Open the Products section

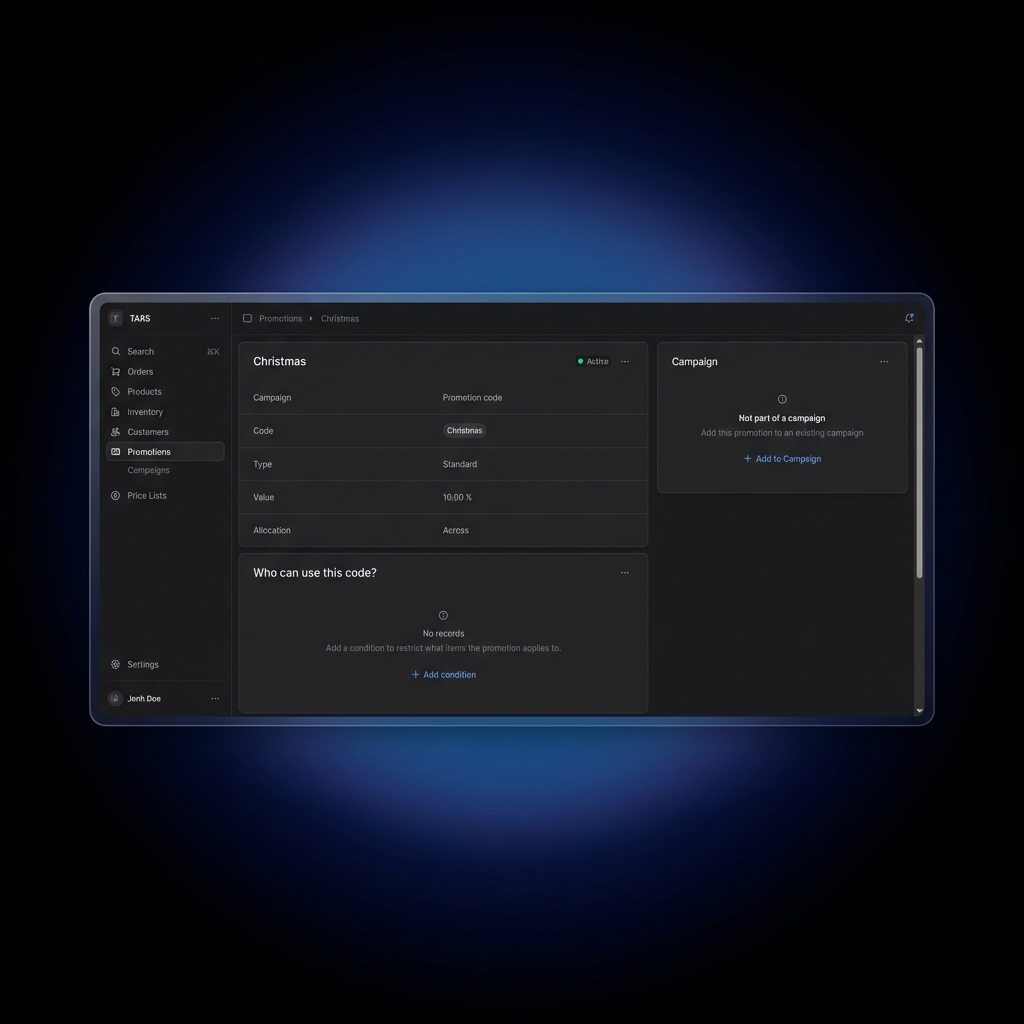pos(116,391)
